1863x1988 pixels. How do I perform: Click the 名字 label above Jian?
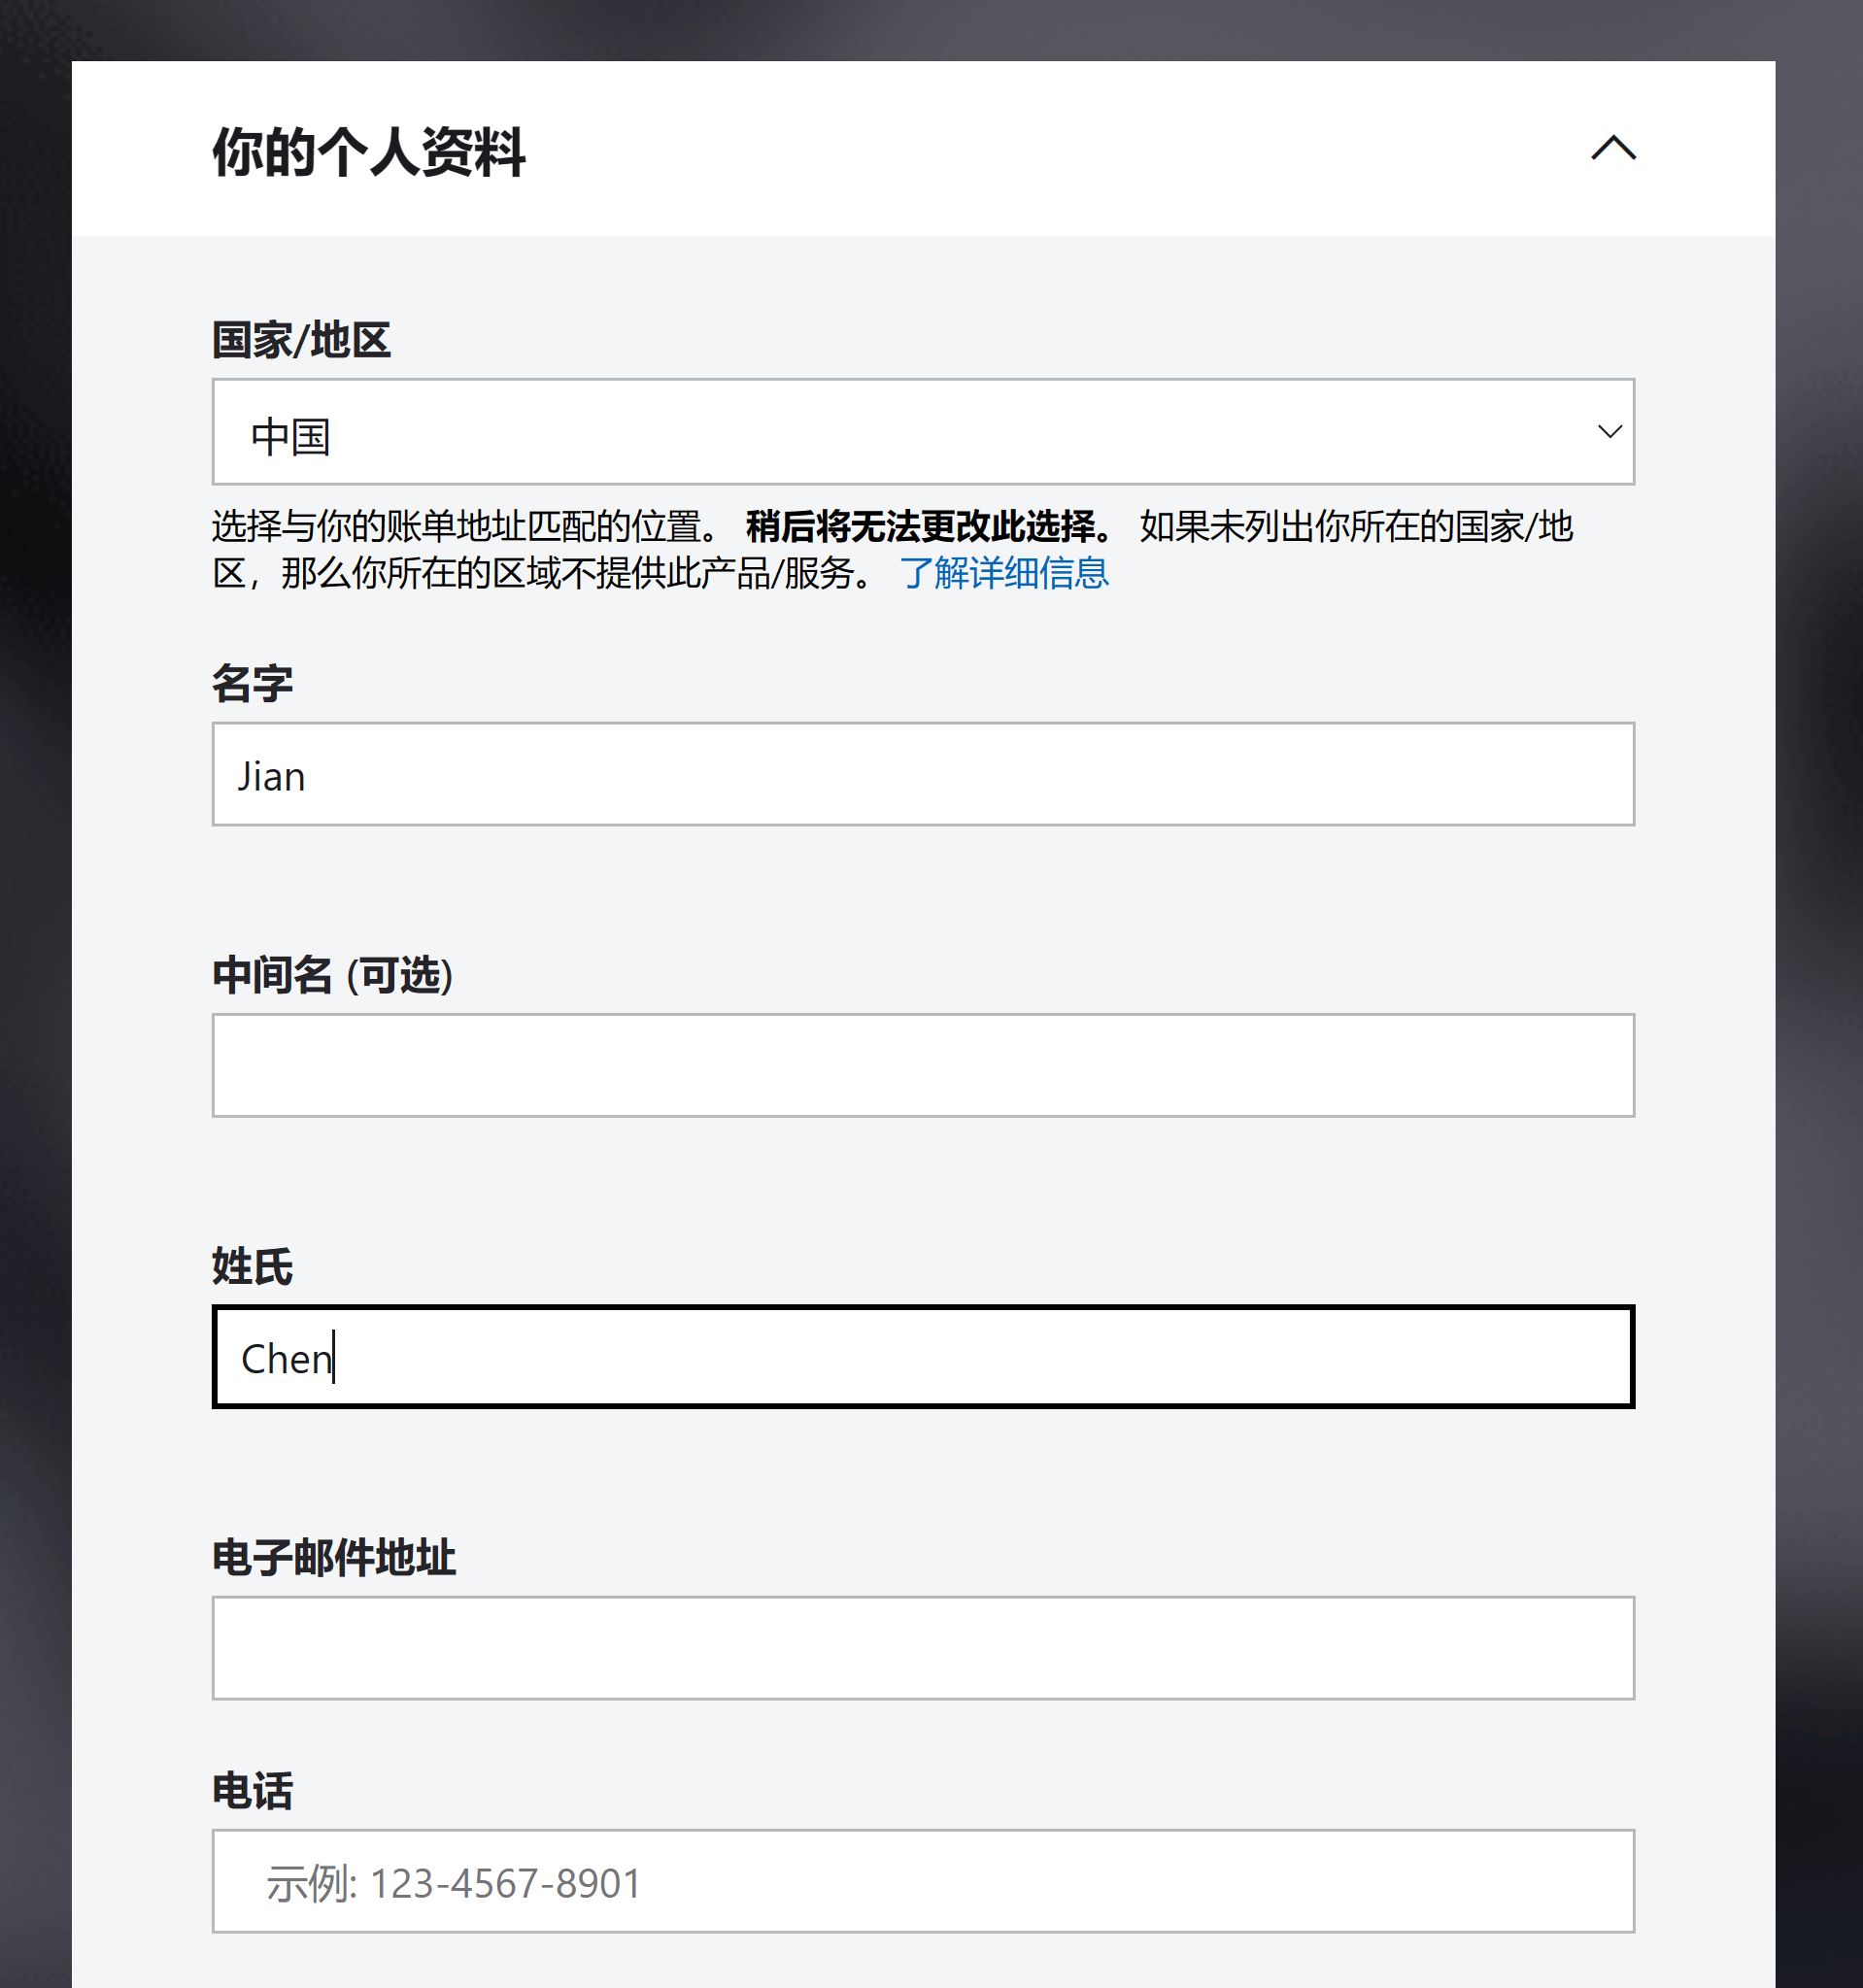252,684
